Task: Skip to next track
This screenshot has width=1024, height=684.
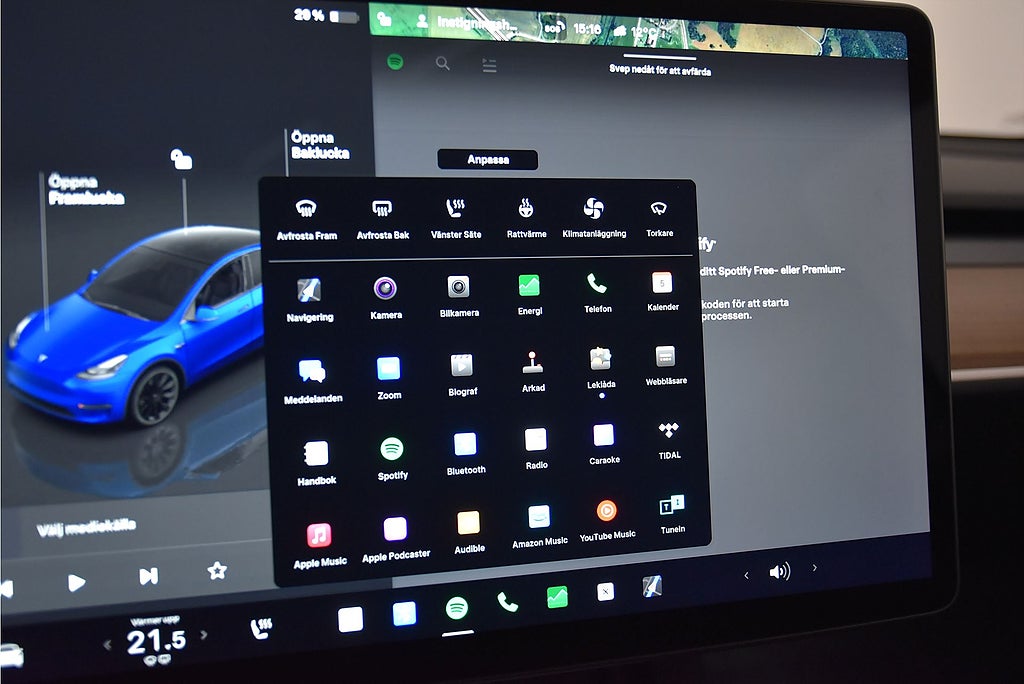Action: click(148, 576)
